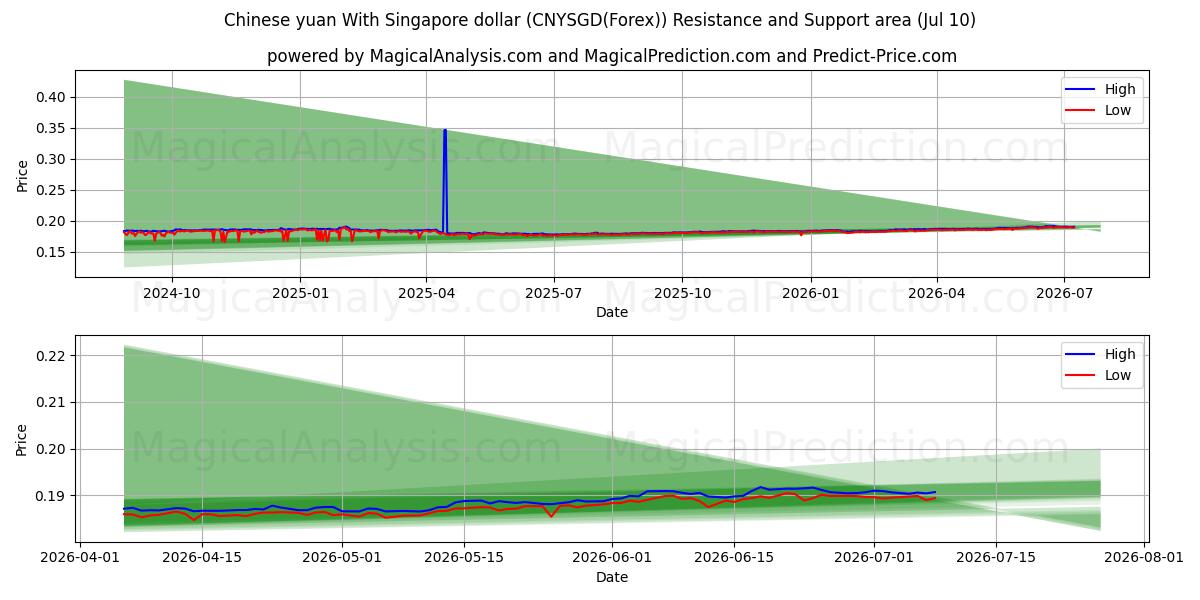Click the 0.22 tick on bottom chart's Price axis
Viewport: 1200px width, 600px height.
click(51, 356)
